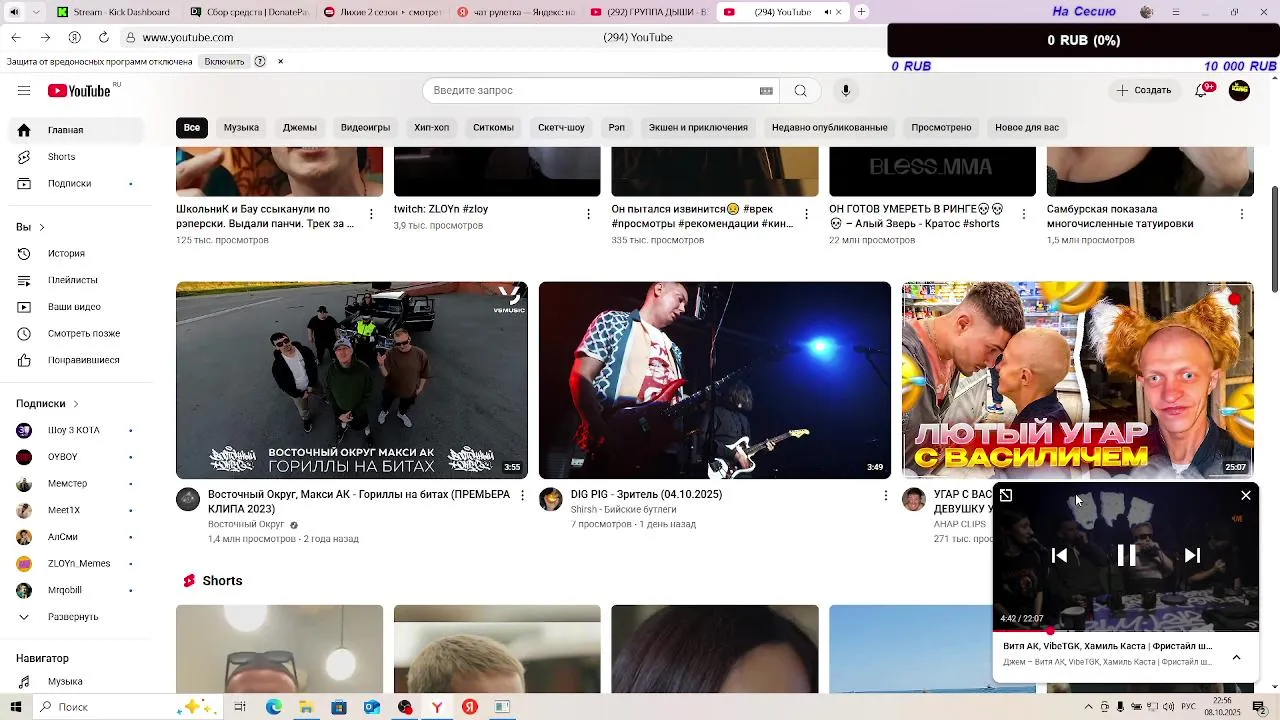Show hidden system tray icons
The height and width of the screenshot is (720, 1280).
click(1089, 707)
